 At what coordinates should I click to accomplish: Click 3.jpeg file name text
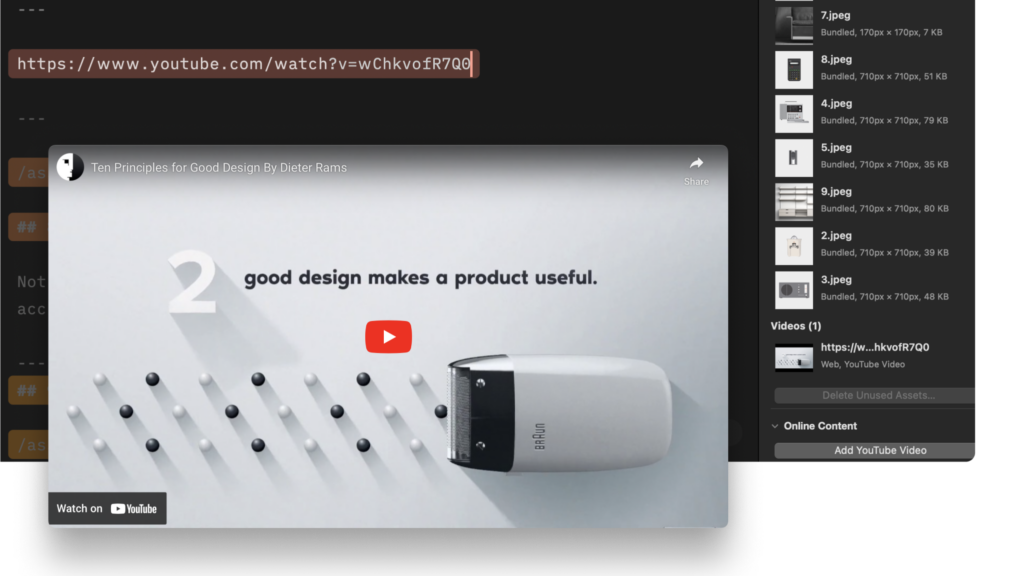tap(836, 280)
